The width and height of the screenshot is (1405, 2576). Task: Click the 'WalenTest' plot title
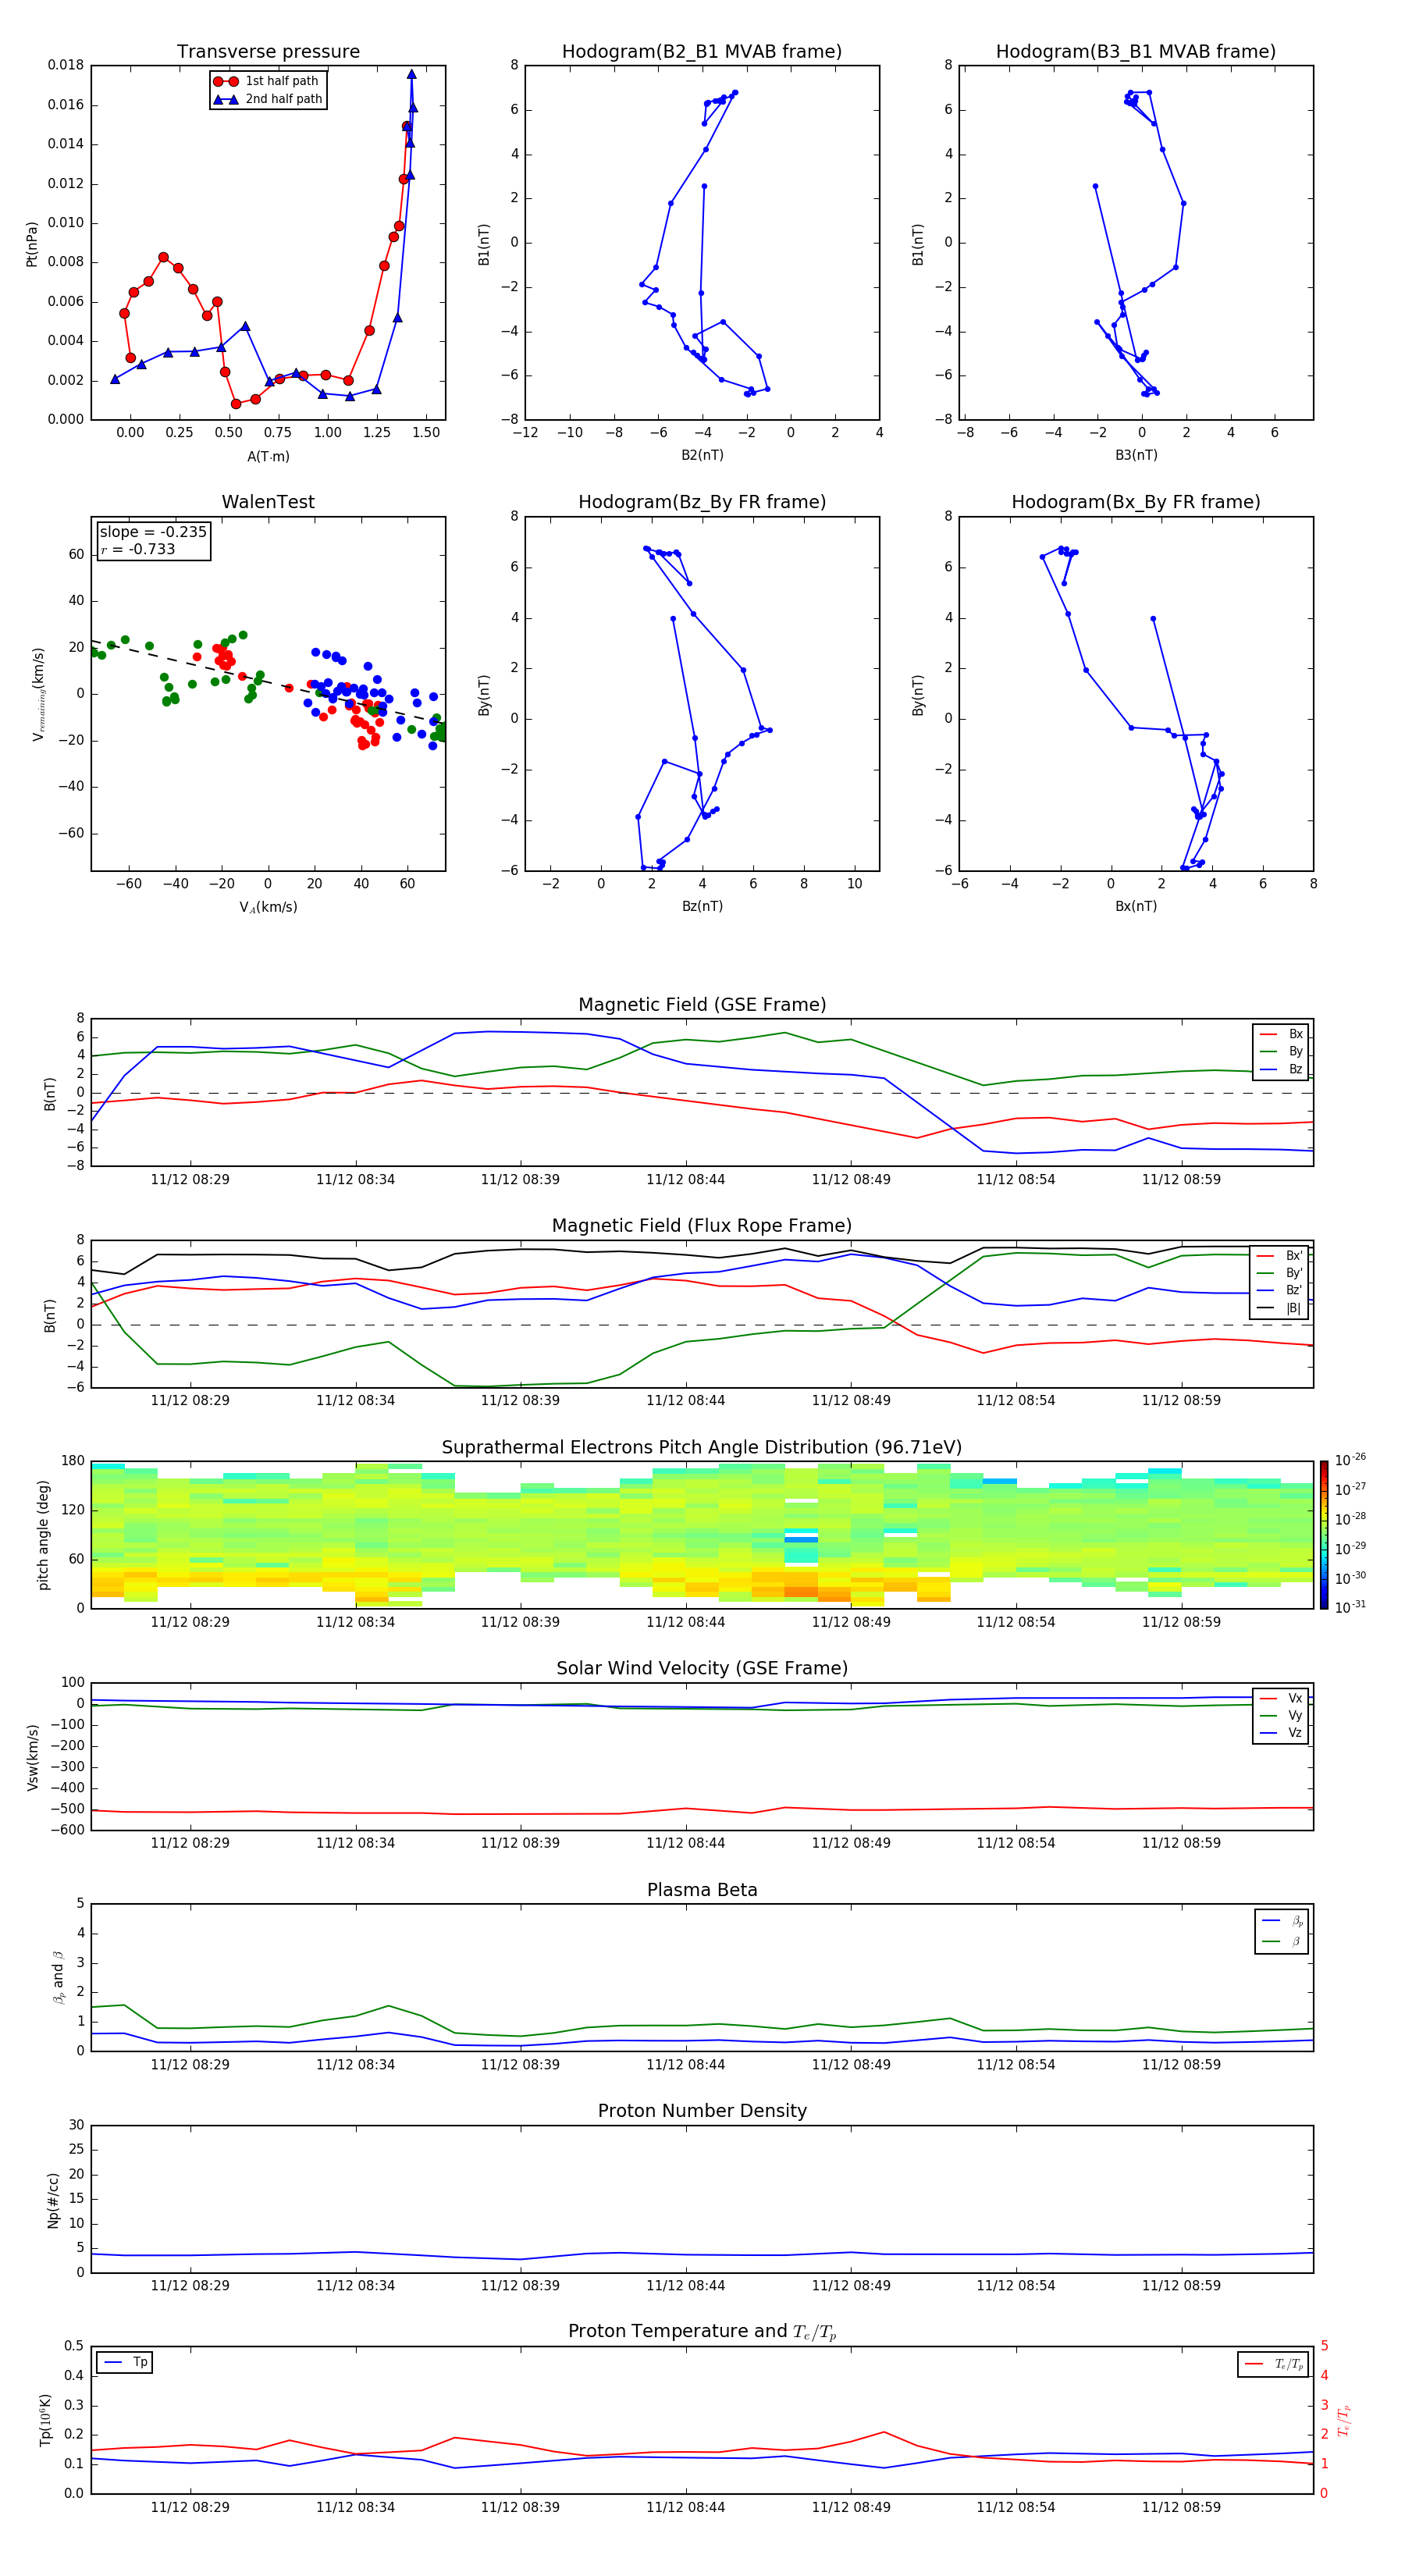268,502
